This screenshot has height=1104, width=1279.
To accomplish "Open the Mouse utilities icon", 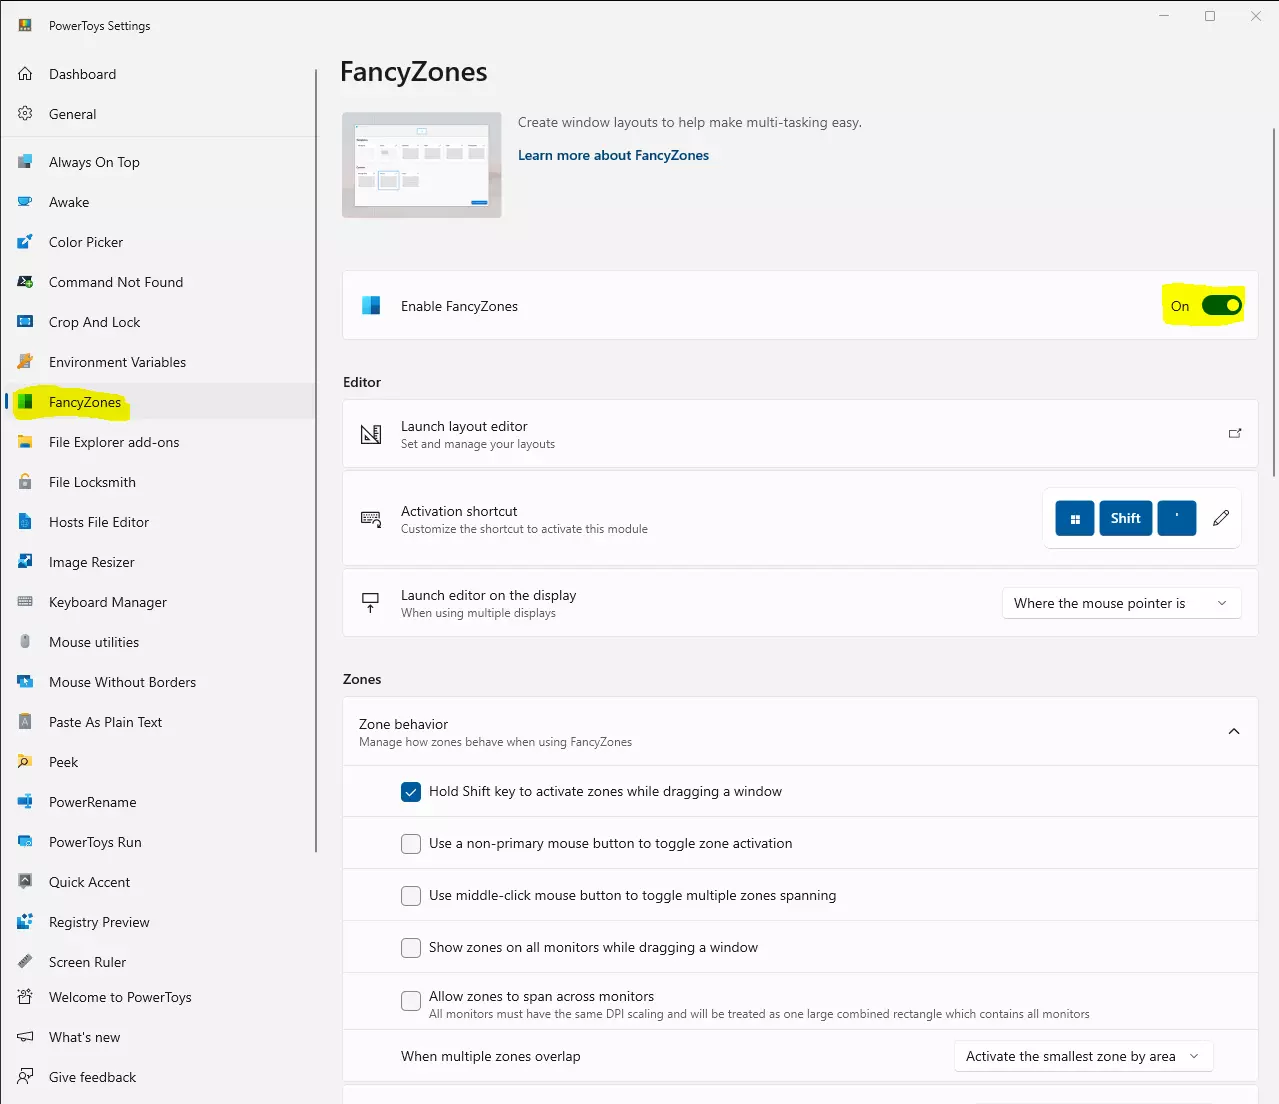I will click(25, 642).
